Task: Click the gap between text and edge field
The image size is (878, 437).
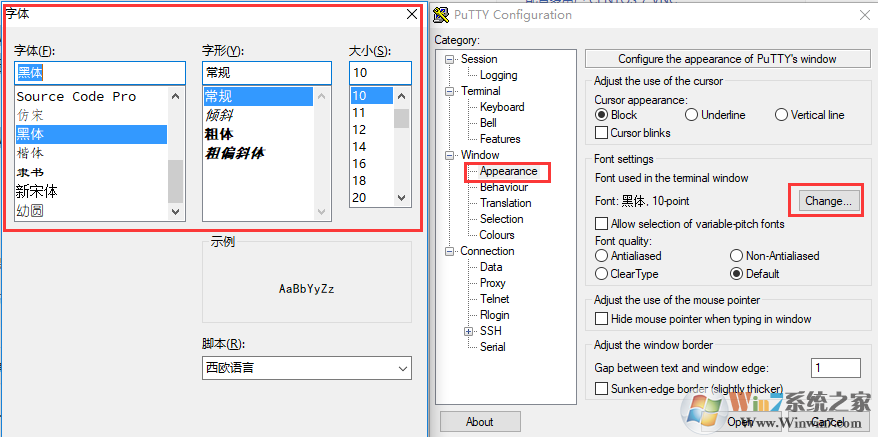Action: (x=835, y=368)
